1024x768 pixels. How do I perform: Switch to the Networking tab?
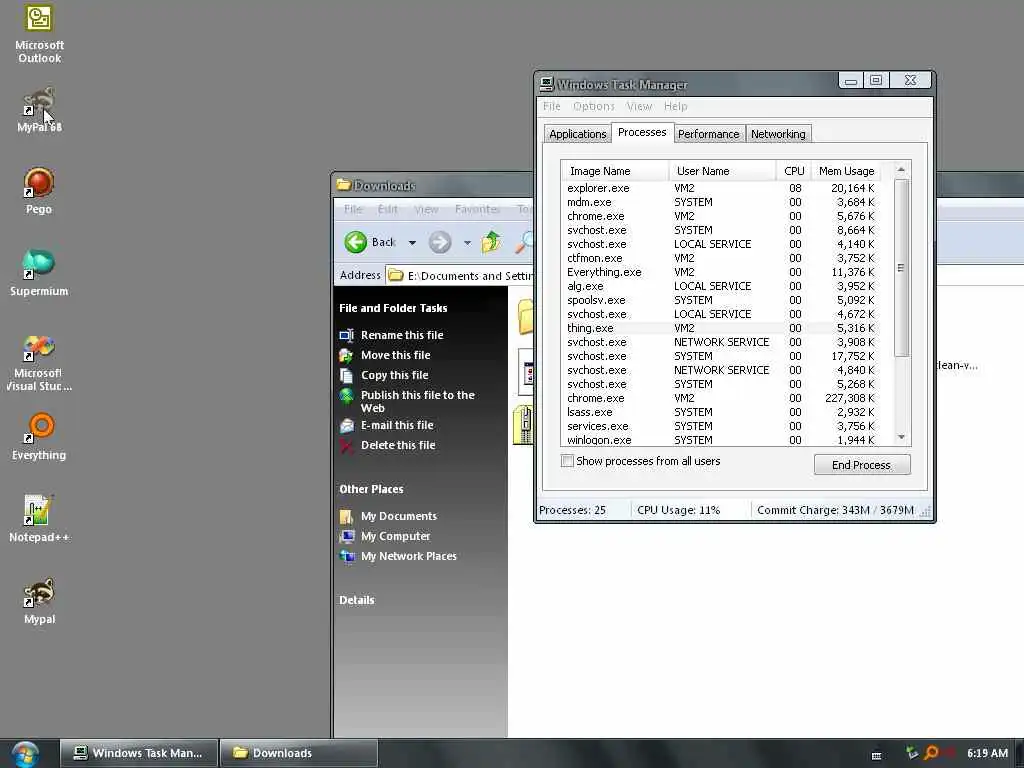click(x=778, y=134)
